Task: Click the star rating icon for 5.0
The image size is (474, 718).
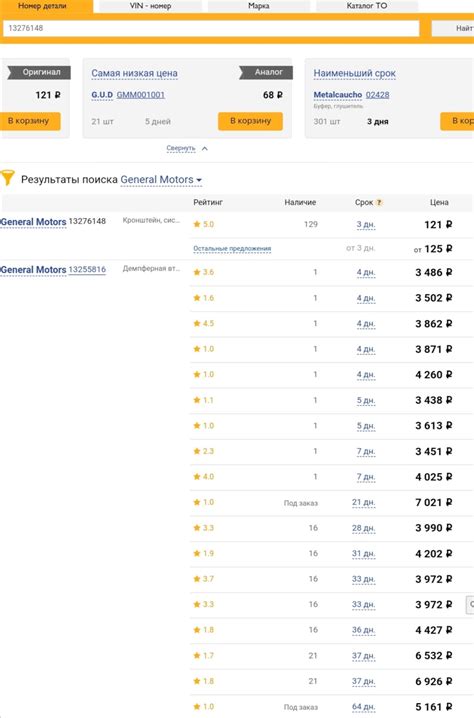Action: pyautogui.click(x=197, y=224)
